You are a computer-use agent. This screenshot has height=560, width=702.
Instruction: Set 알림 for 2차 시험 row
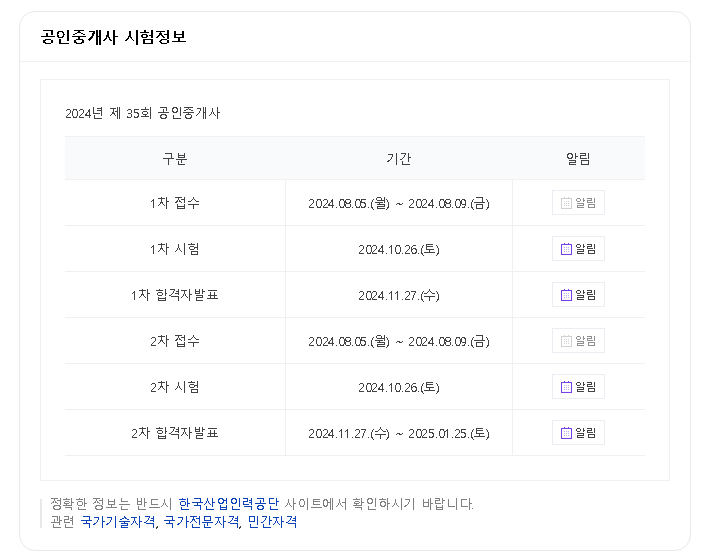point(578,387)
